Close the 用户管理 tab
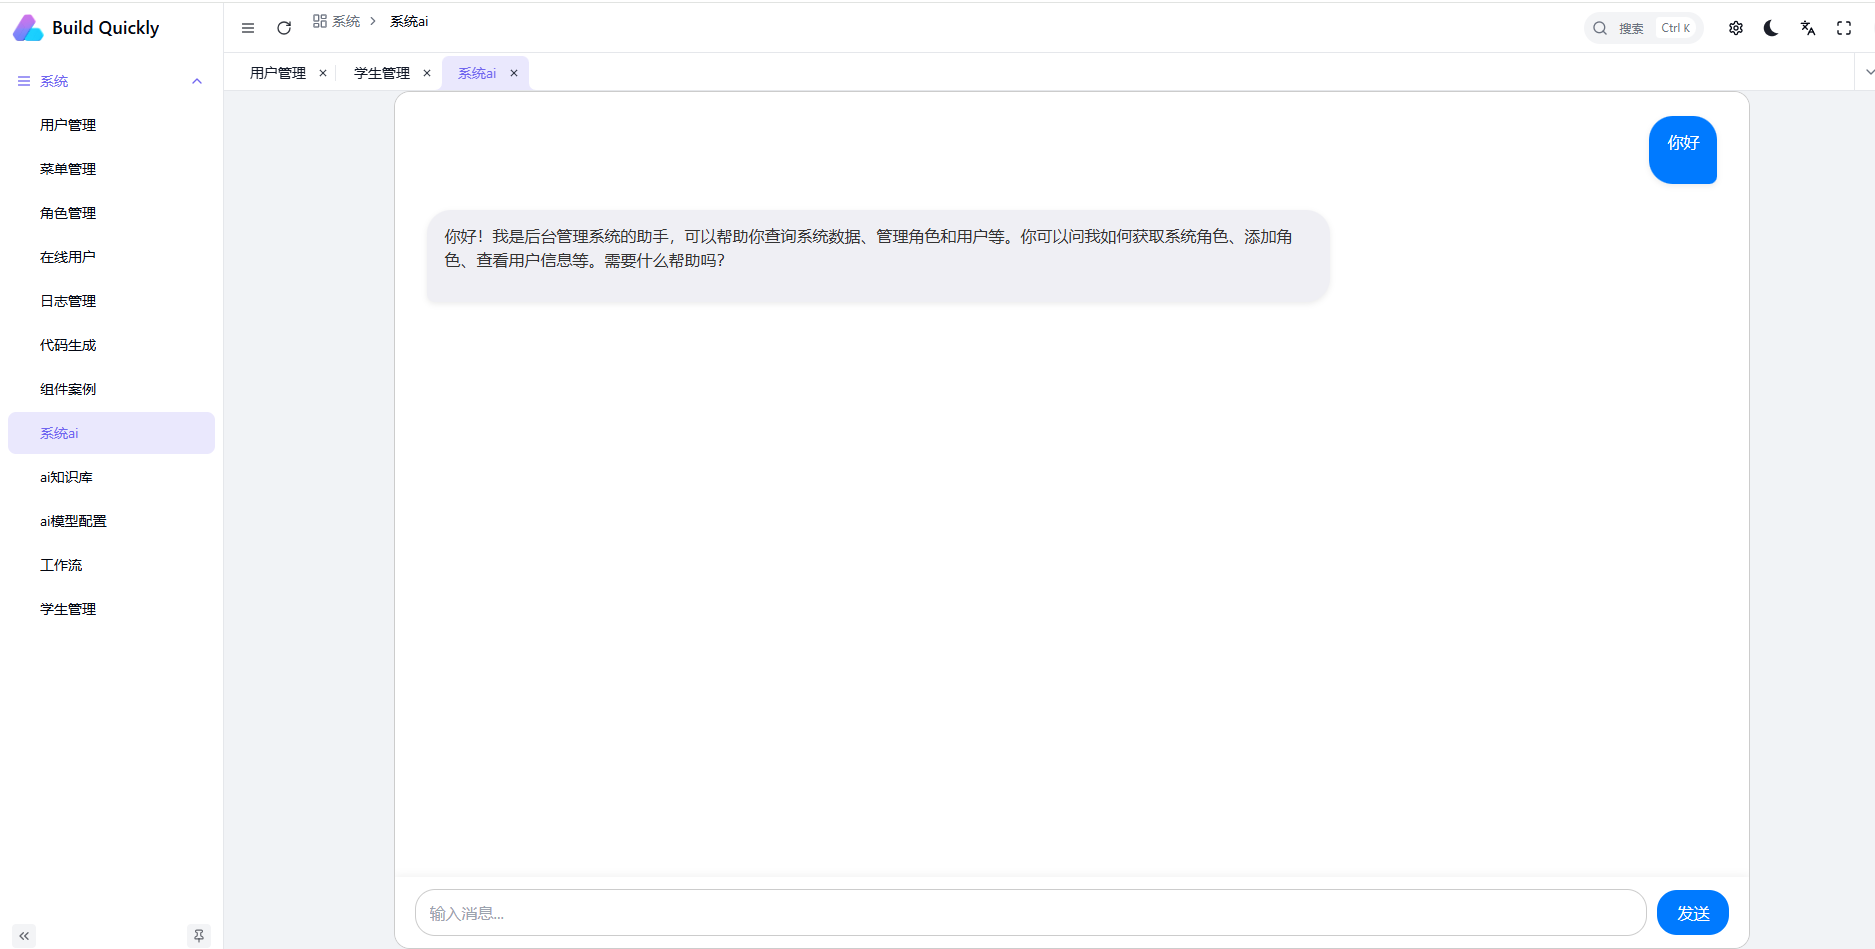This screenshot has height=949, width=1875. coord(323,73)
